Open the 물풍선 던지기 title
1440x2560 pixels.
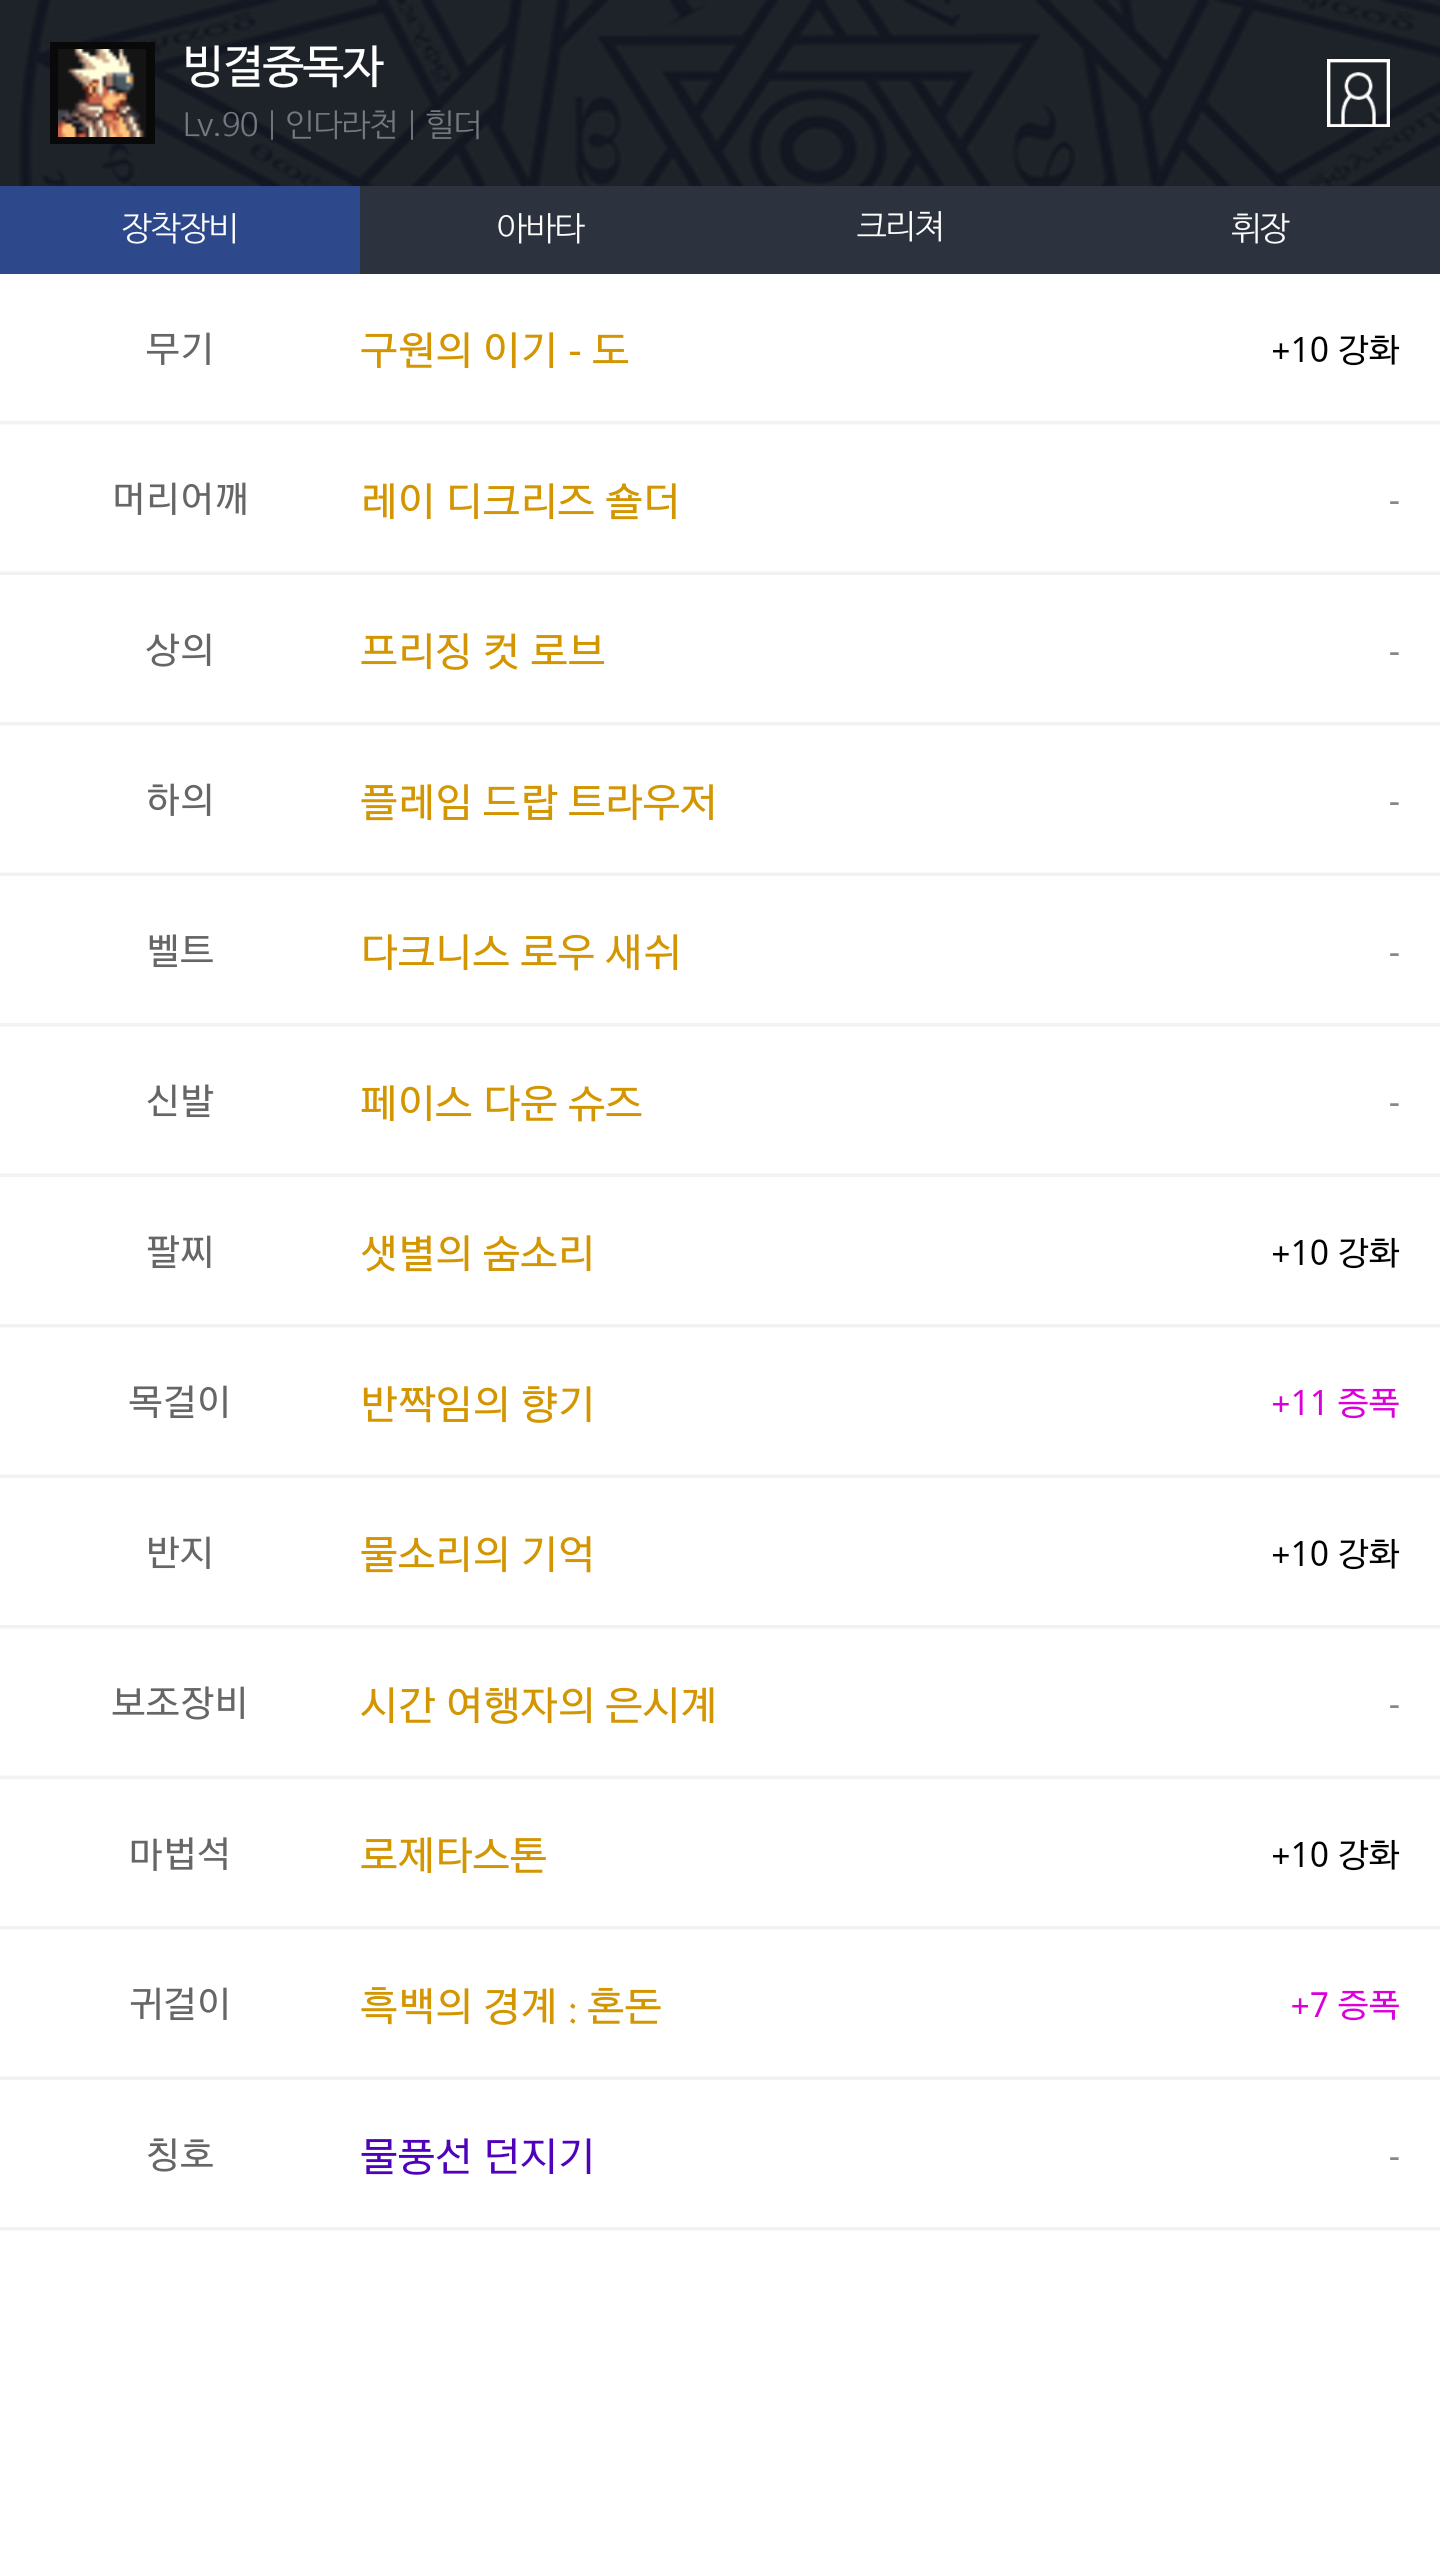click(x=477, y=2156)
